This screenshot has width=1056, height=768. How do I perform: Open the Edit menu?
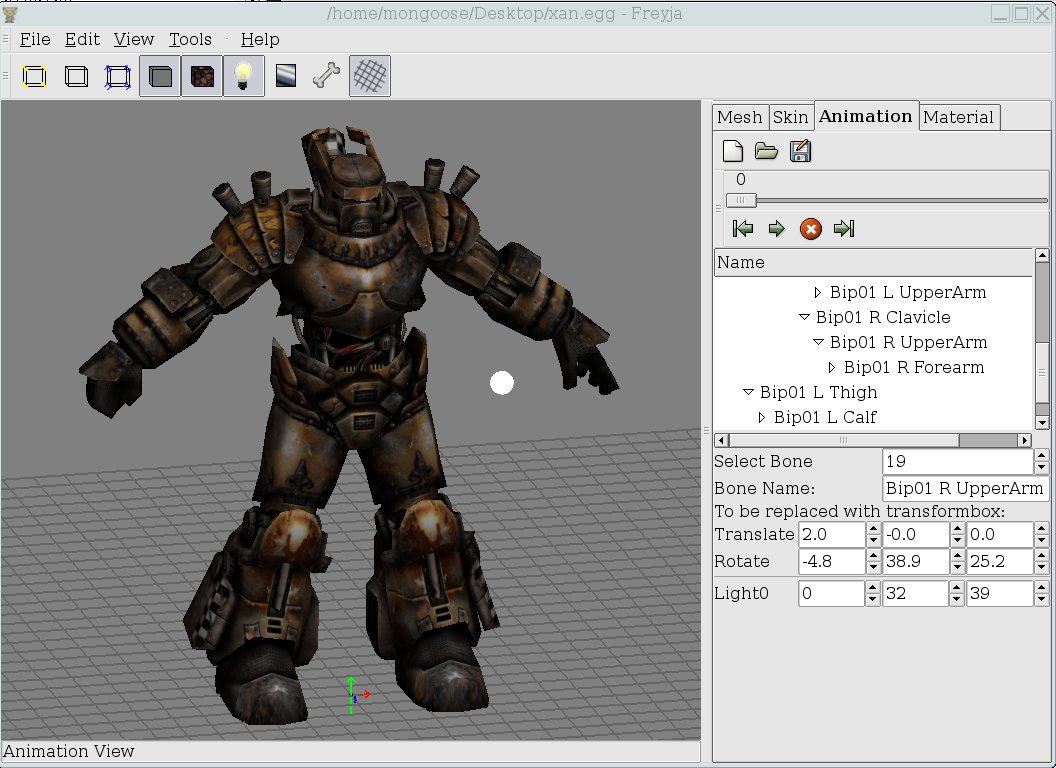pyautogui.click(x=82, y=40)
